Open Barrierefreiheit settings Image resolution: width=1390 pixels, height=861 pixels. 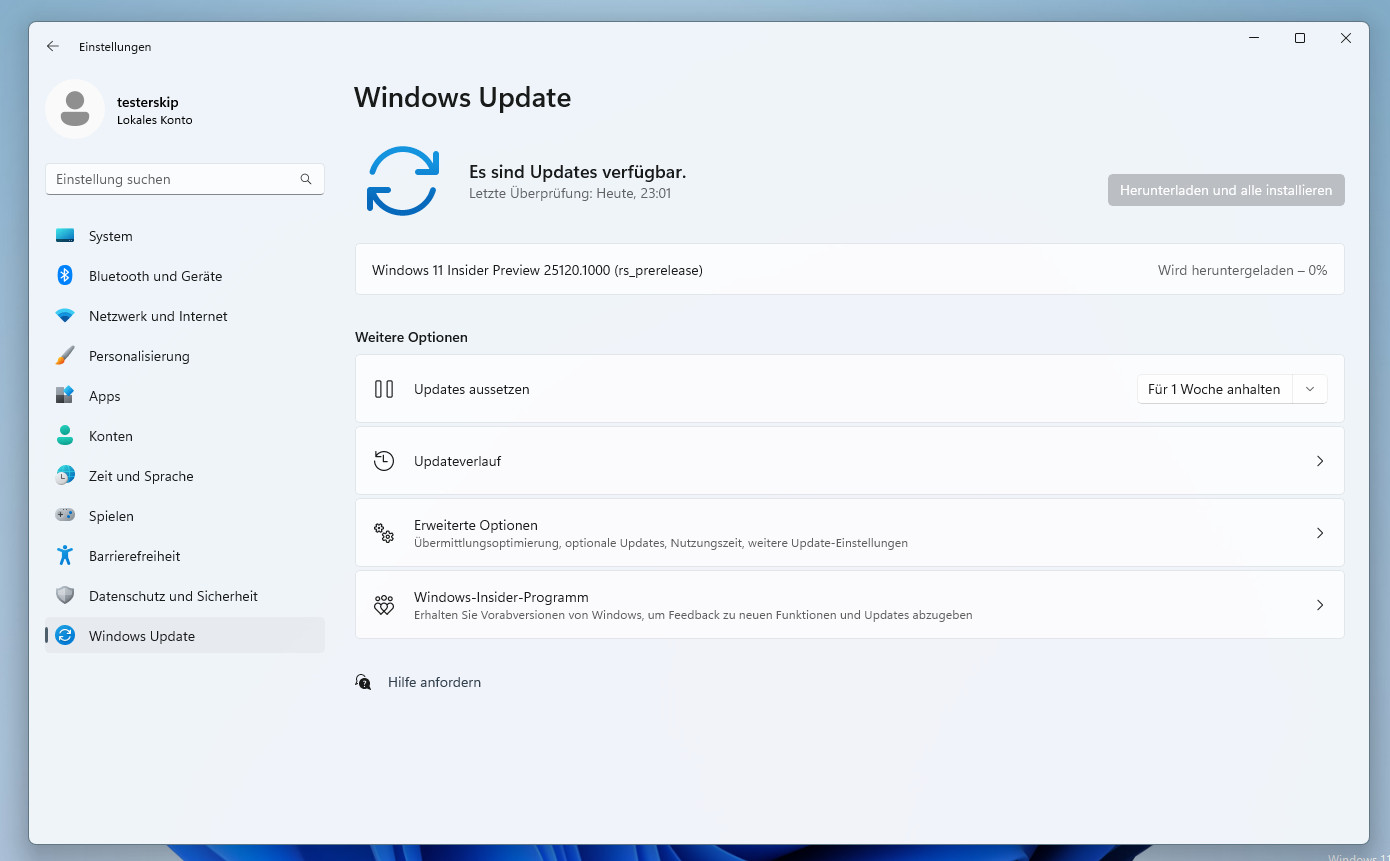point(185,556)
